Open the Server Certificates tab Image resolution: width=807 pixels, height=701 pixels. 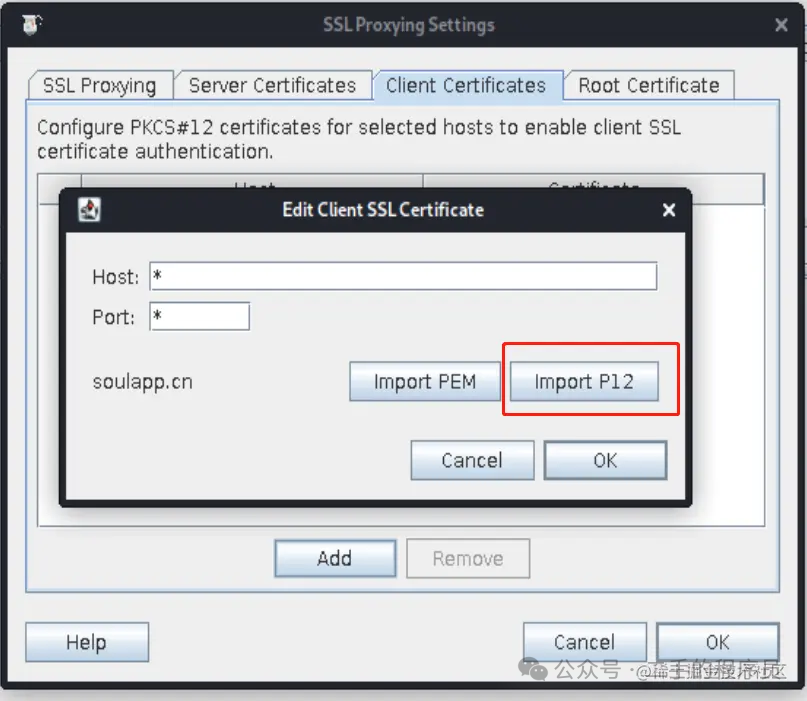pos(273,85)
